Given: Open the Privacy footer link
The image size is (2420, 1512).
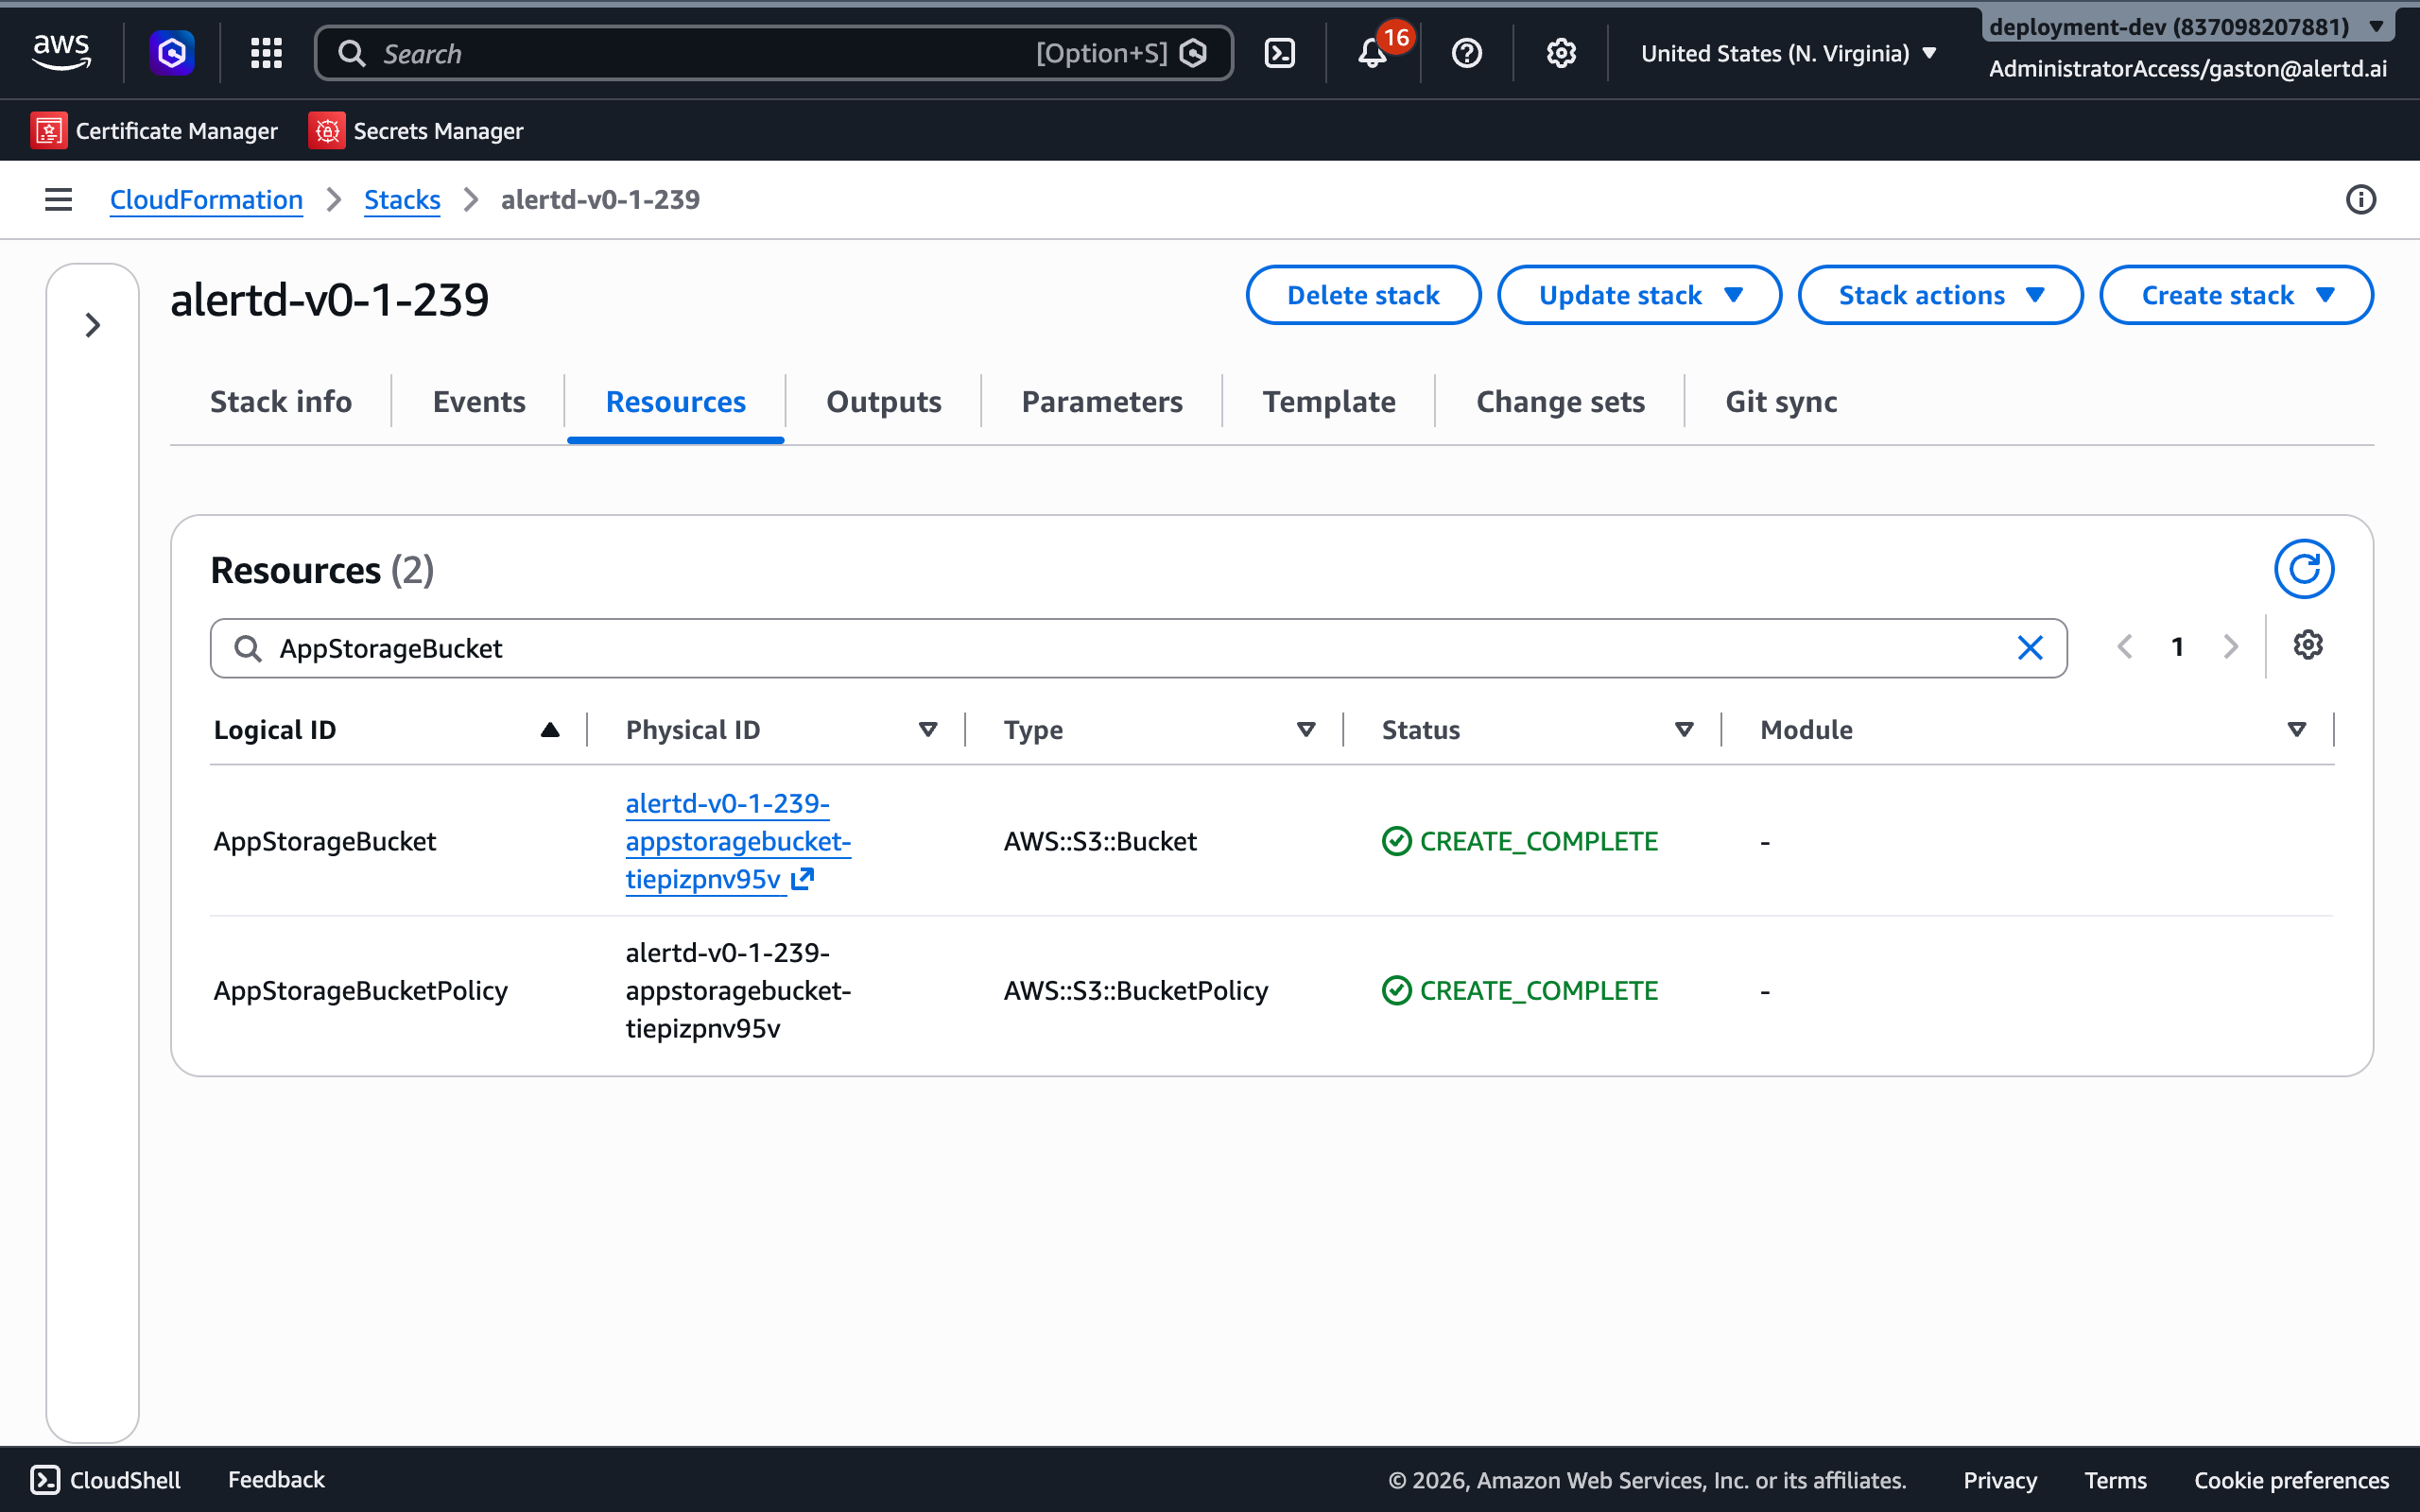Looking at the screenshot, I should pos(2000,1480).
